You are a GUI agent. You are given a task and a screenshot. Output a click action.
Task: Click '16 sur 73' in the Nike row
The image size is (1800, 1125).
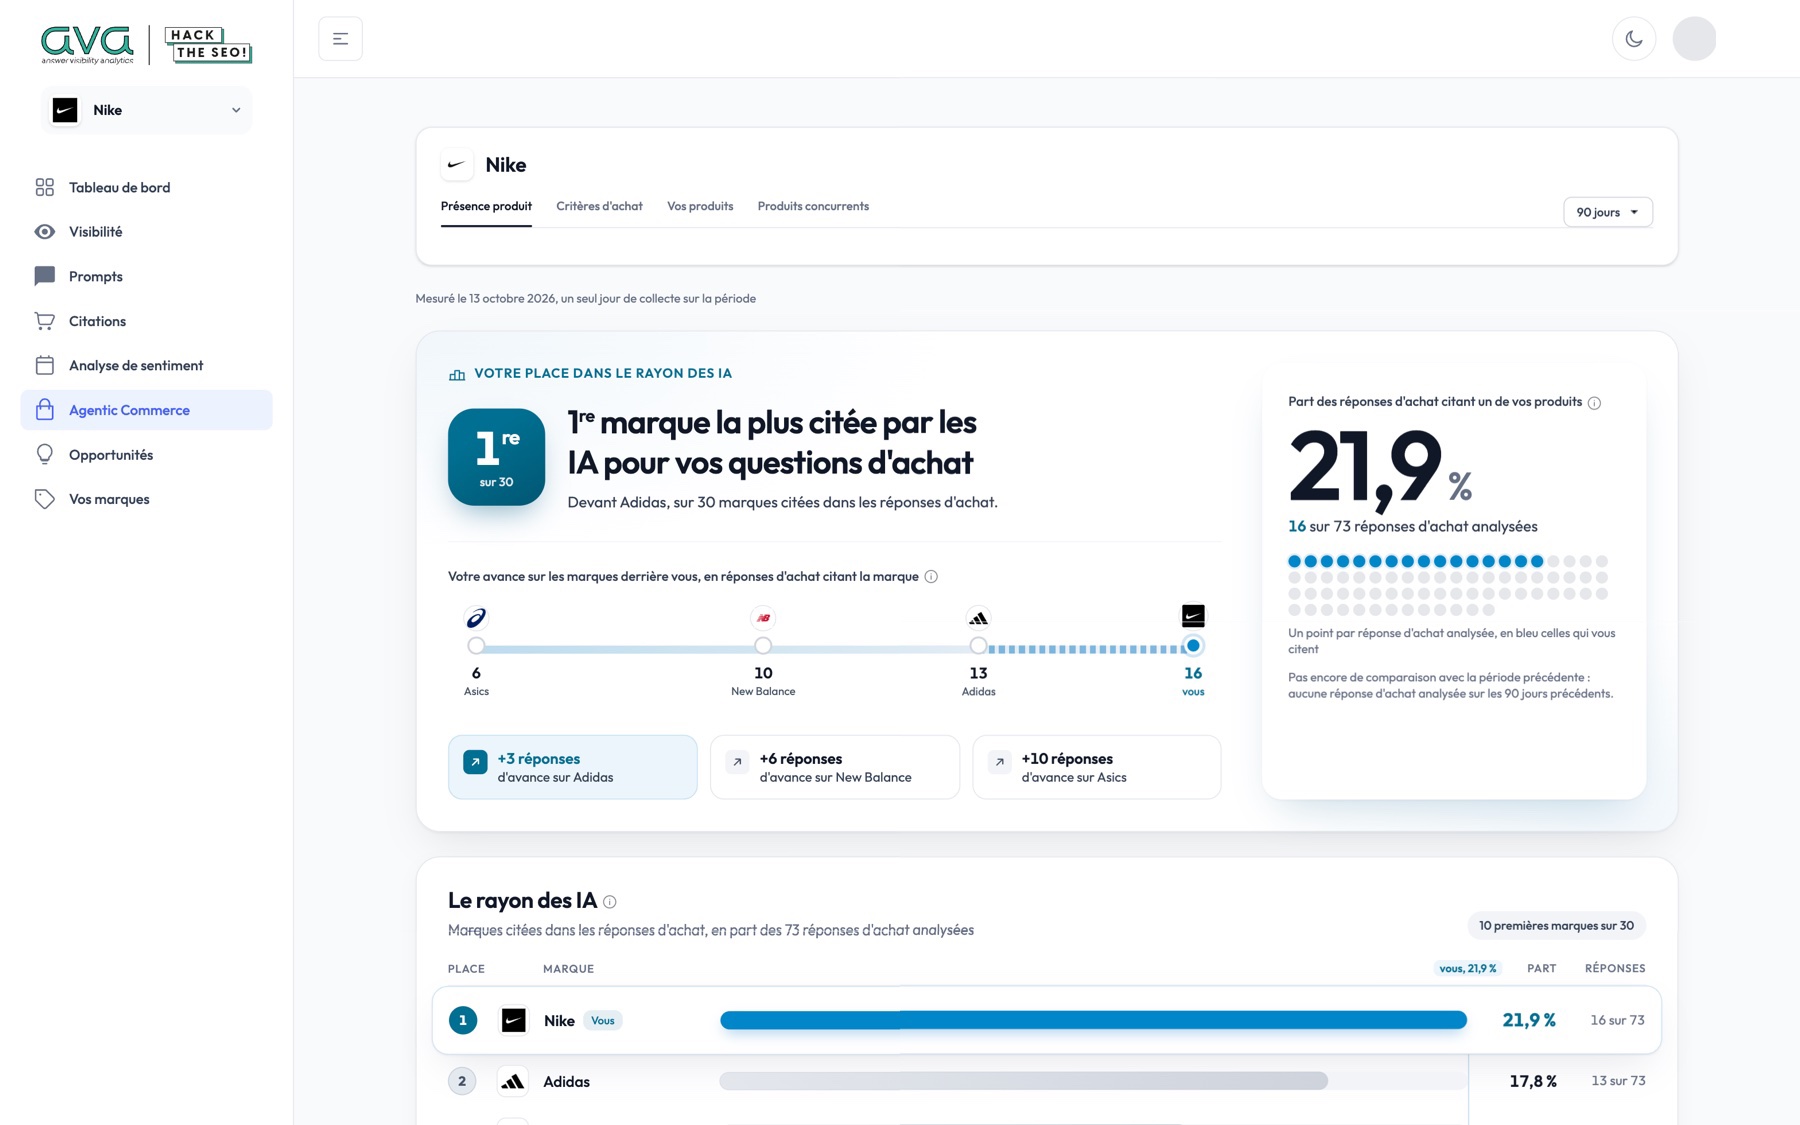[x=1617, y=1020]
